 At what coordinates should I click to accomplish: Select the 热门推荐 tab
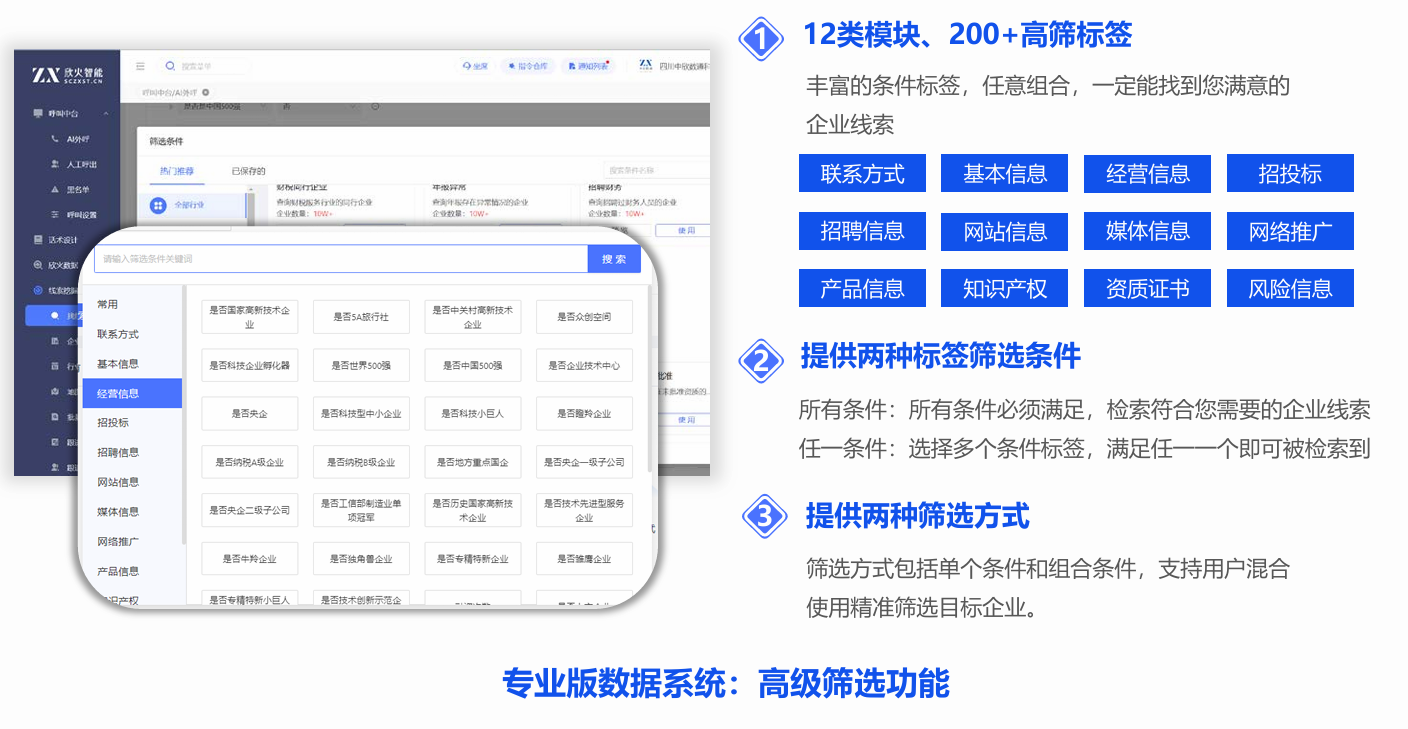coord(177,171)
